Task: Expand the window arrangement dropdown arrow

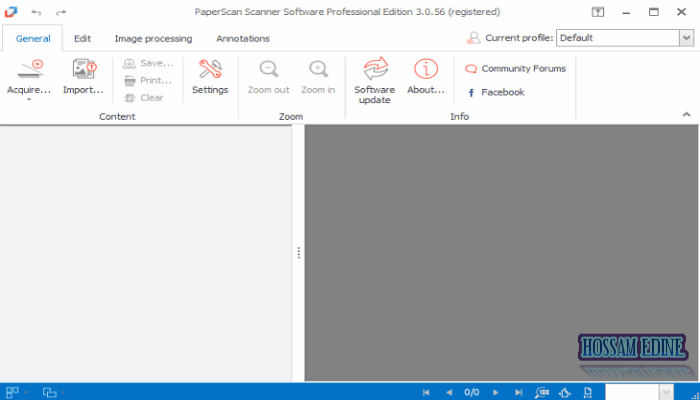Action: (63, 393)
